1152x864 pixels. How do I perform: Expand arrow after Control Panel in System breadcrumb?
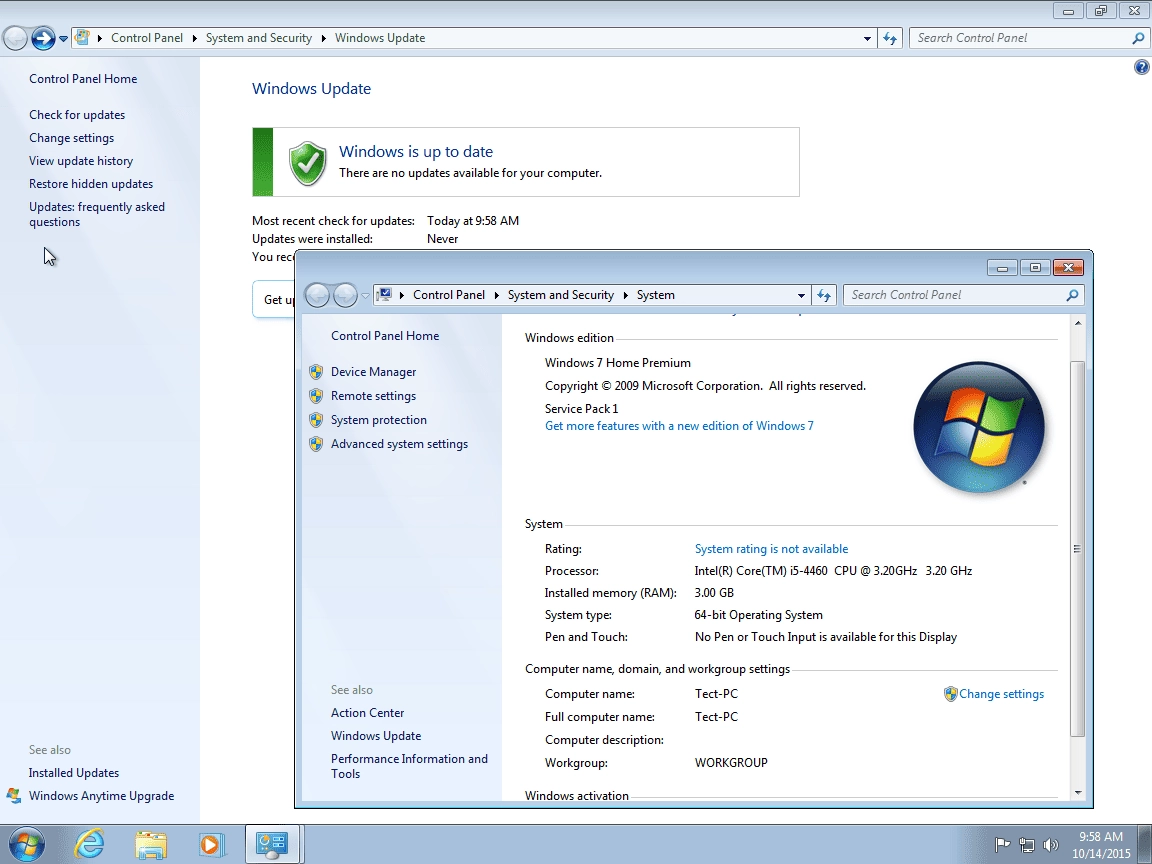click(x=497, y=295)
